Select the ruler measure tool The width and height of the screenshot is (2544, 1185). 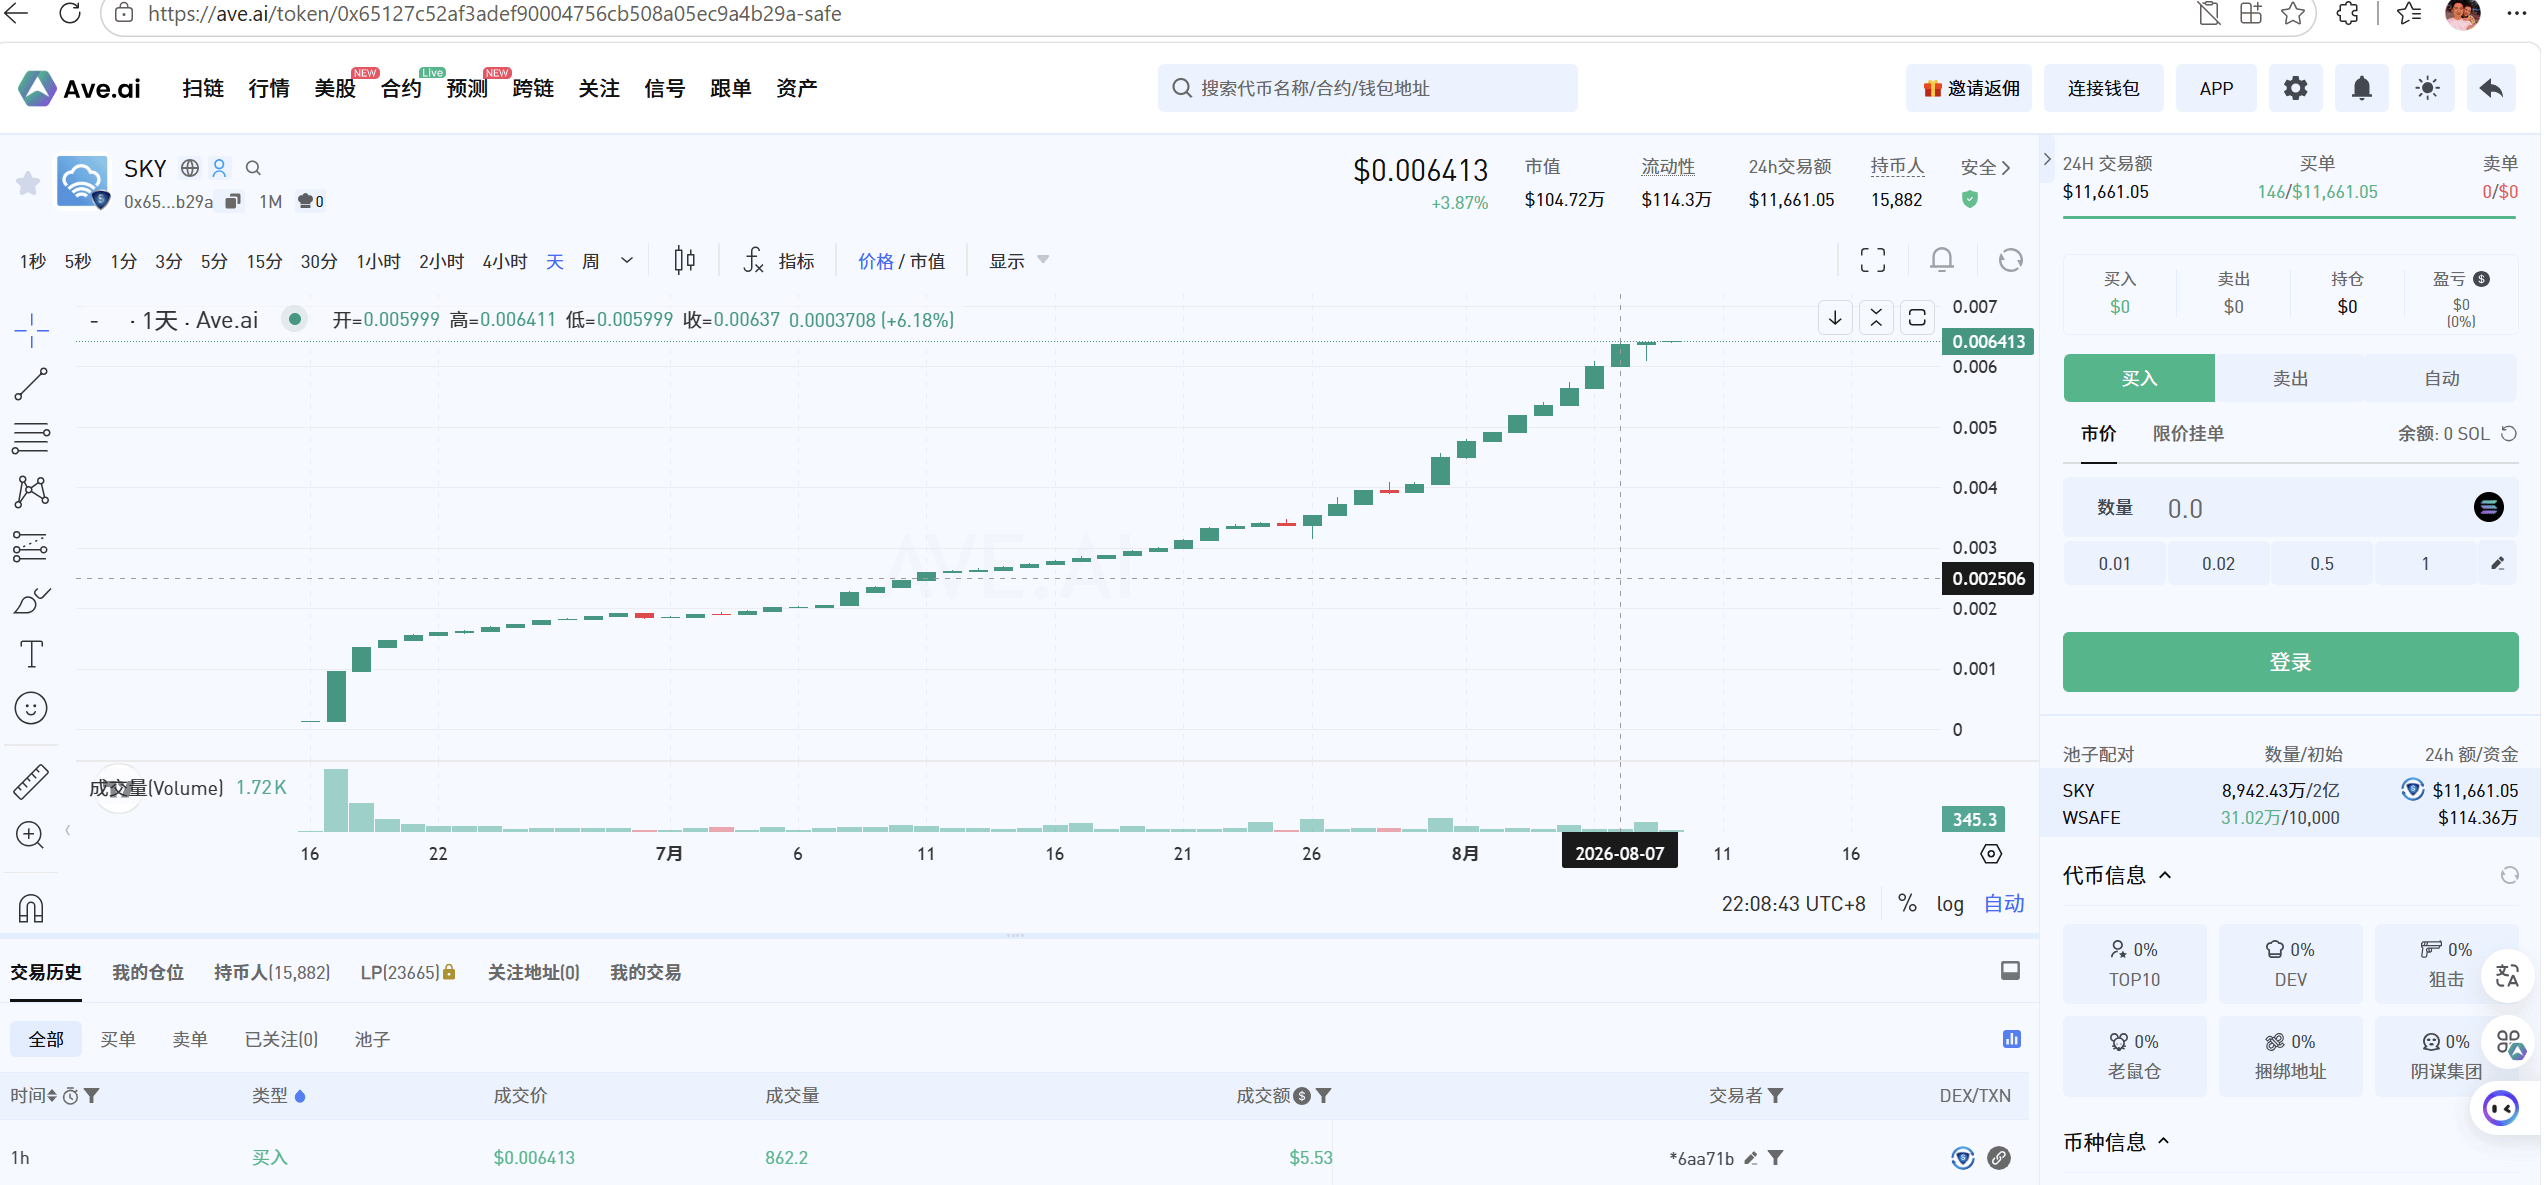tap(31, 781)
